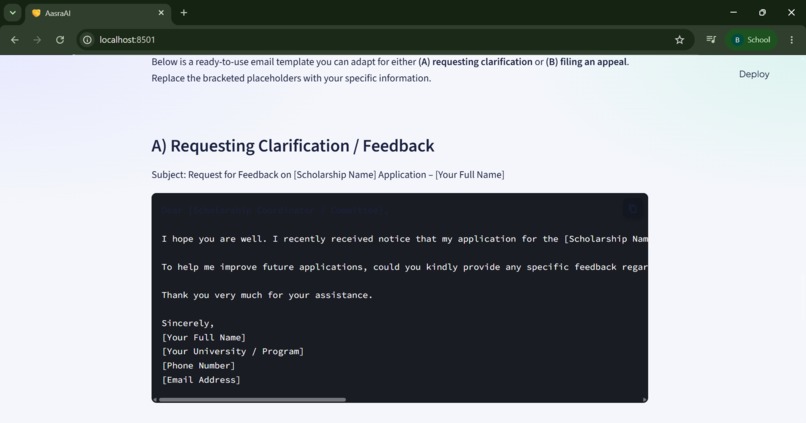Click the browser forward arrow
This screenshot has height=423, width=806.
point(37,40)
